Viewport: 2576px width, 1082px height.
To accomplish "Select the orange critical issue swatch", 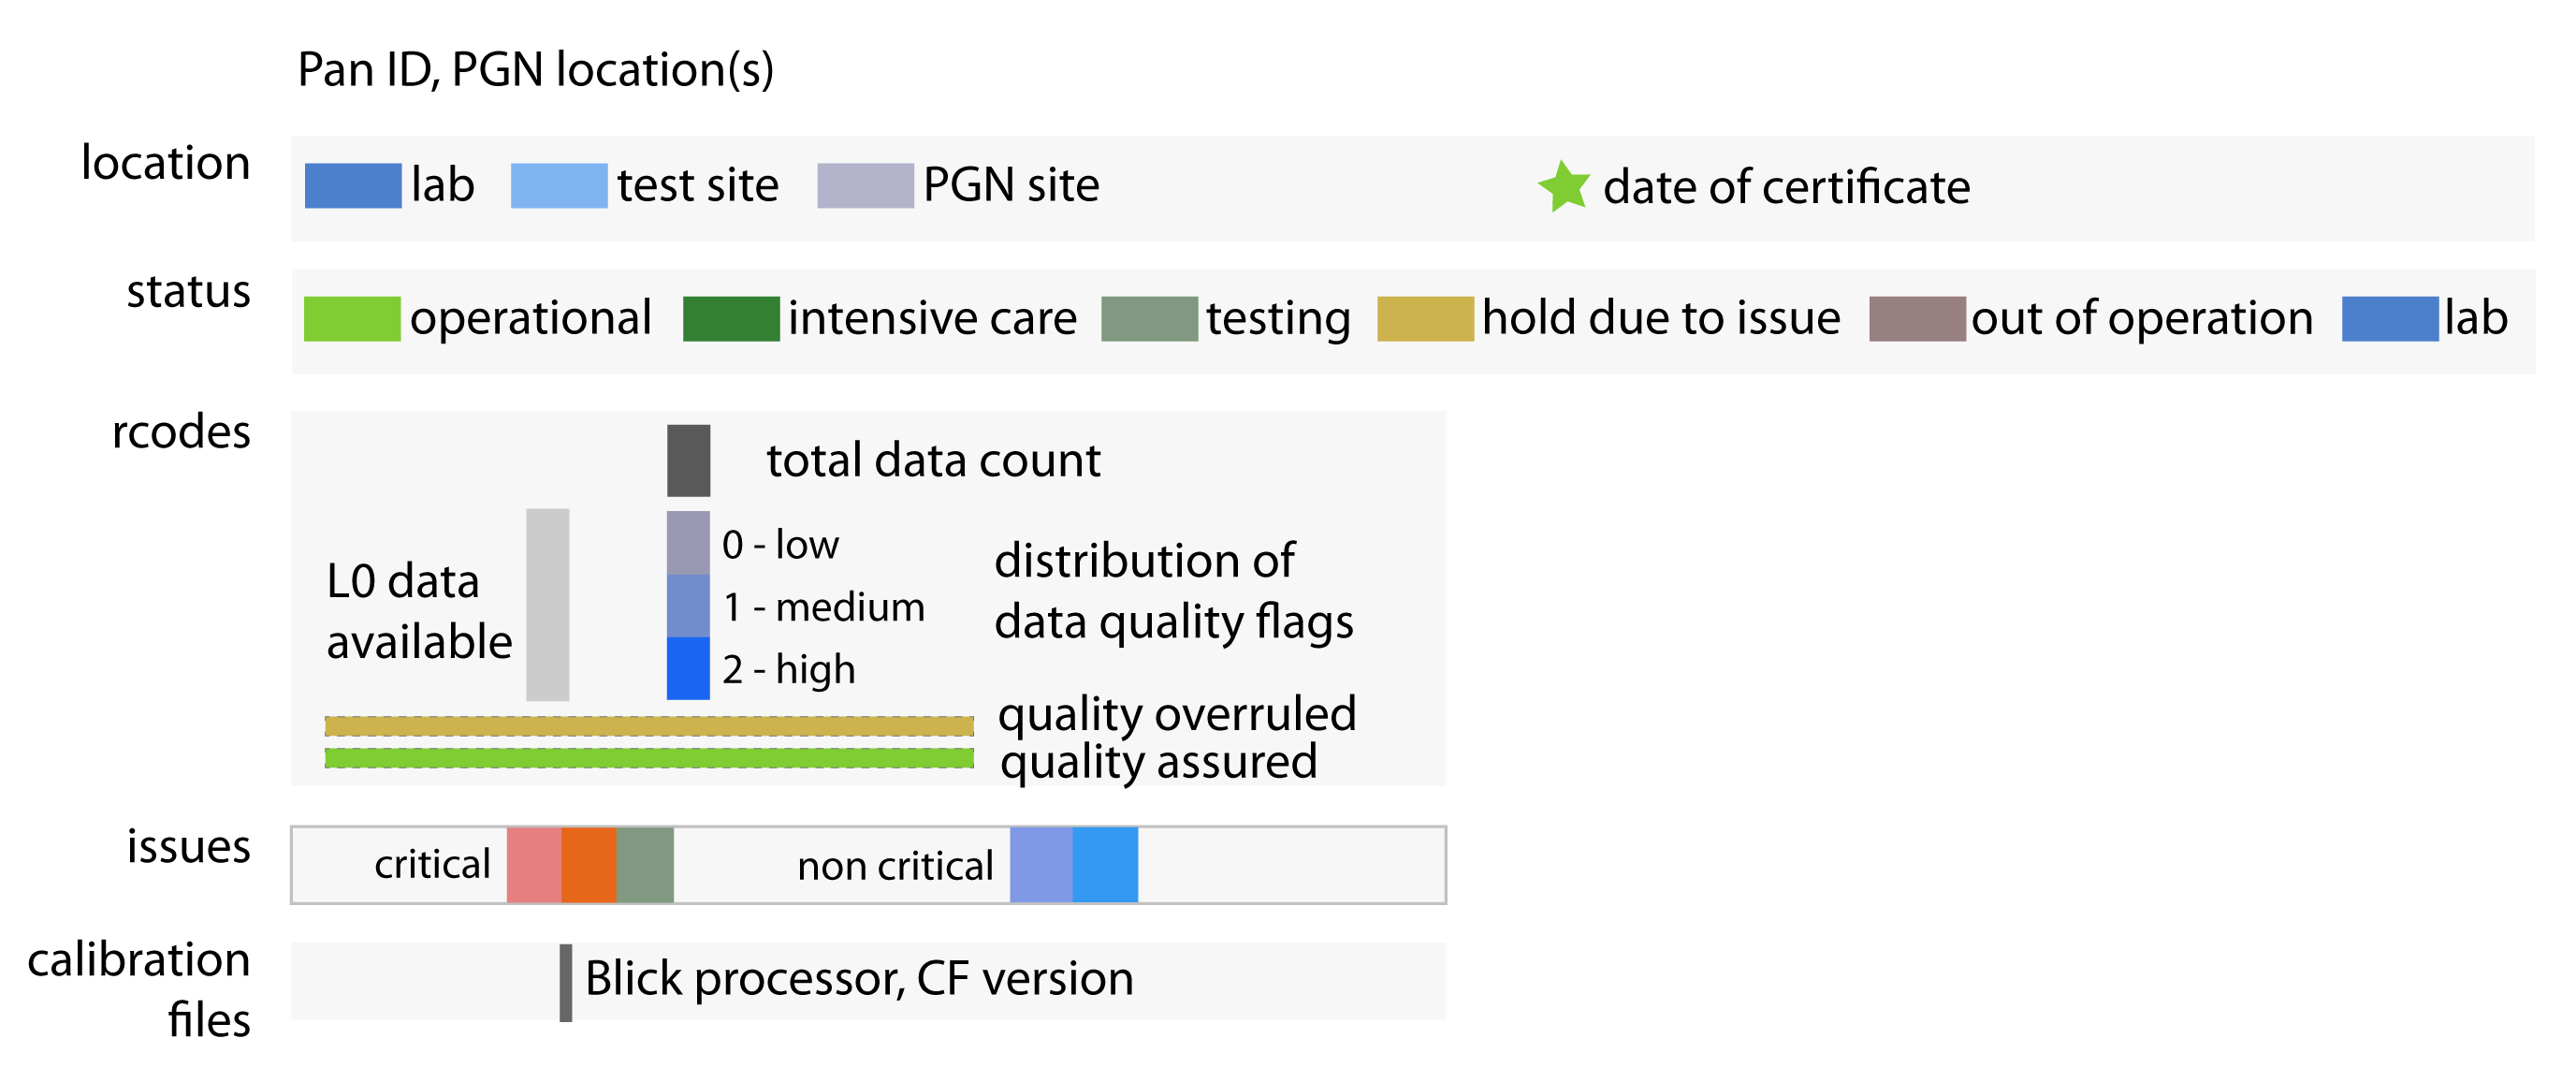I will click(x=589, y=865).
